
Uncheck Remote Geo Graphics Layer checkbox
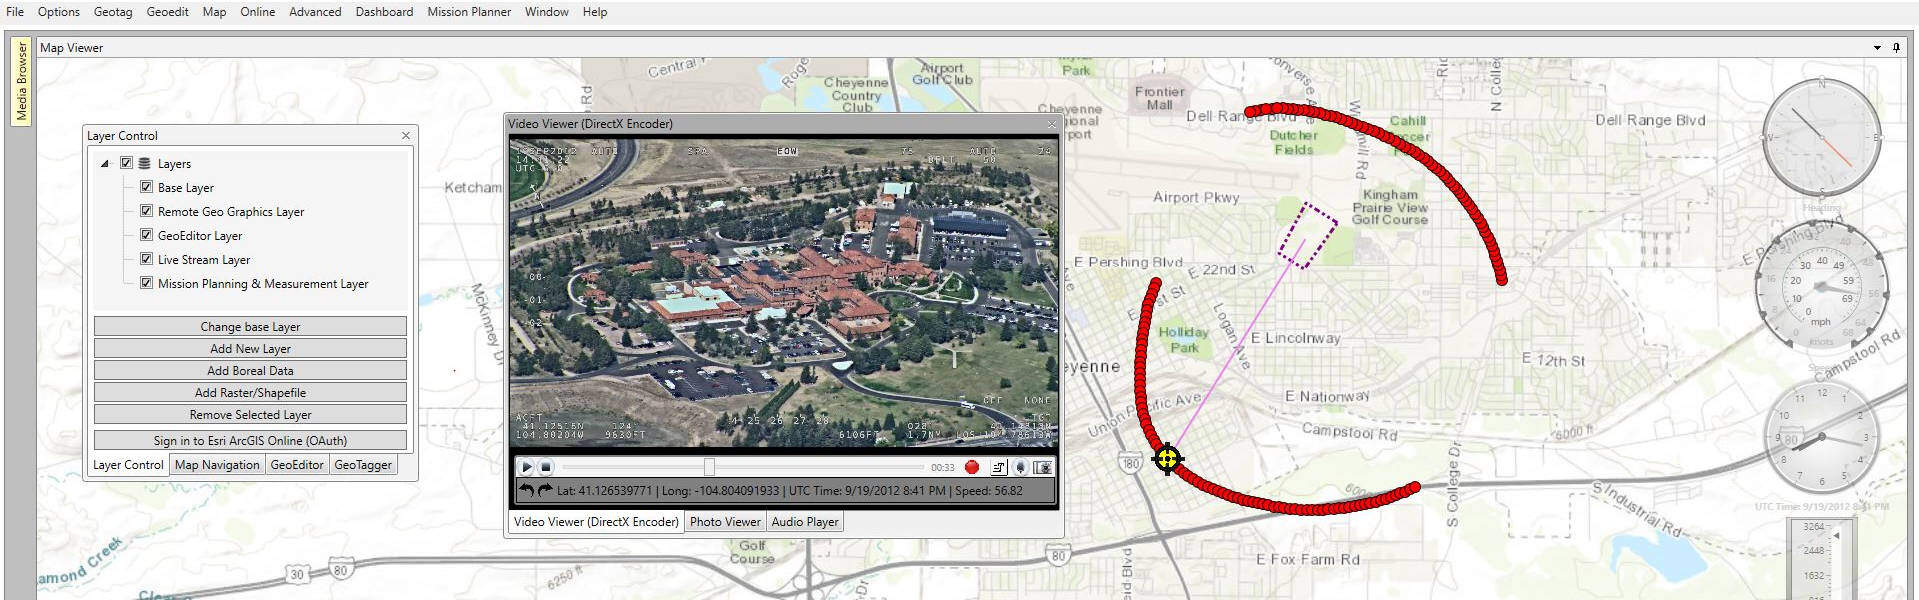(x=146, y=211)
